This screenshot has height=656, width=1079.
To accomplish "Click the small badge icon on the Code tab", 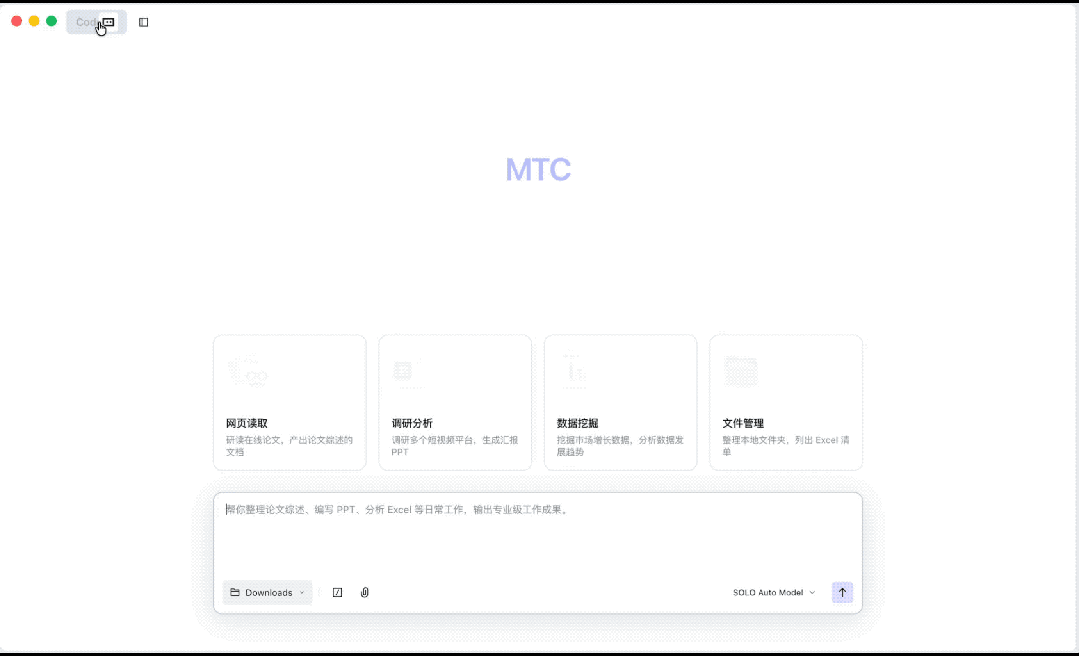I will tap(108, 21).
